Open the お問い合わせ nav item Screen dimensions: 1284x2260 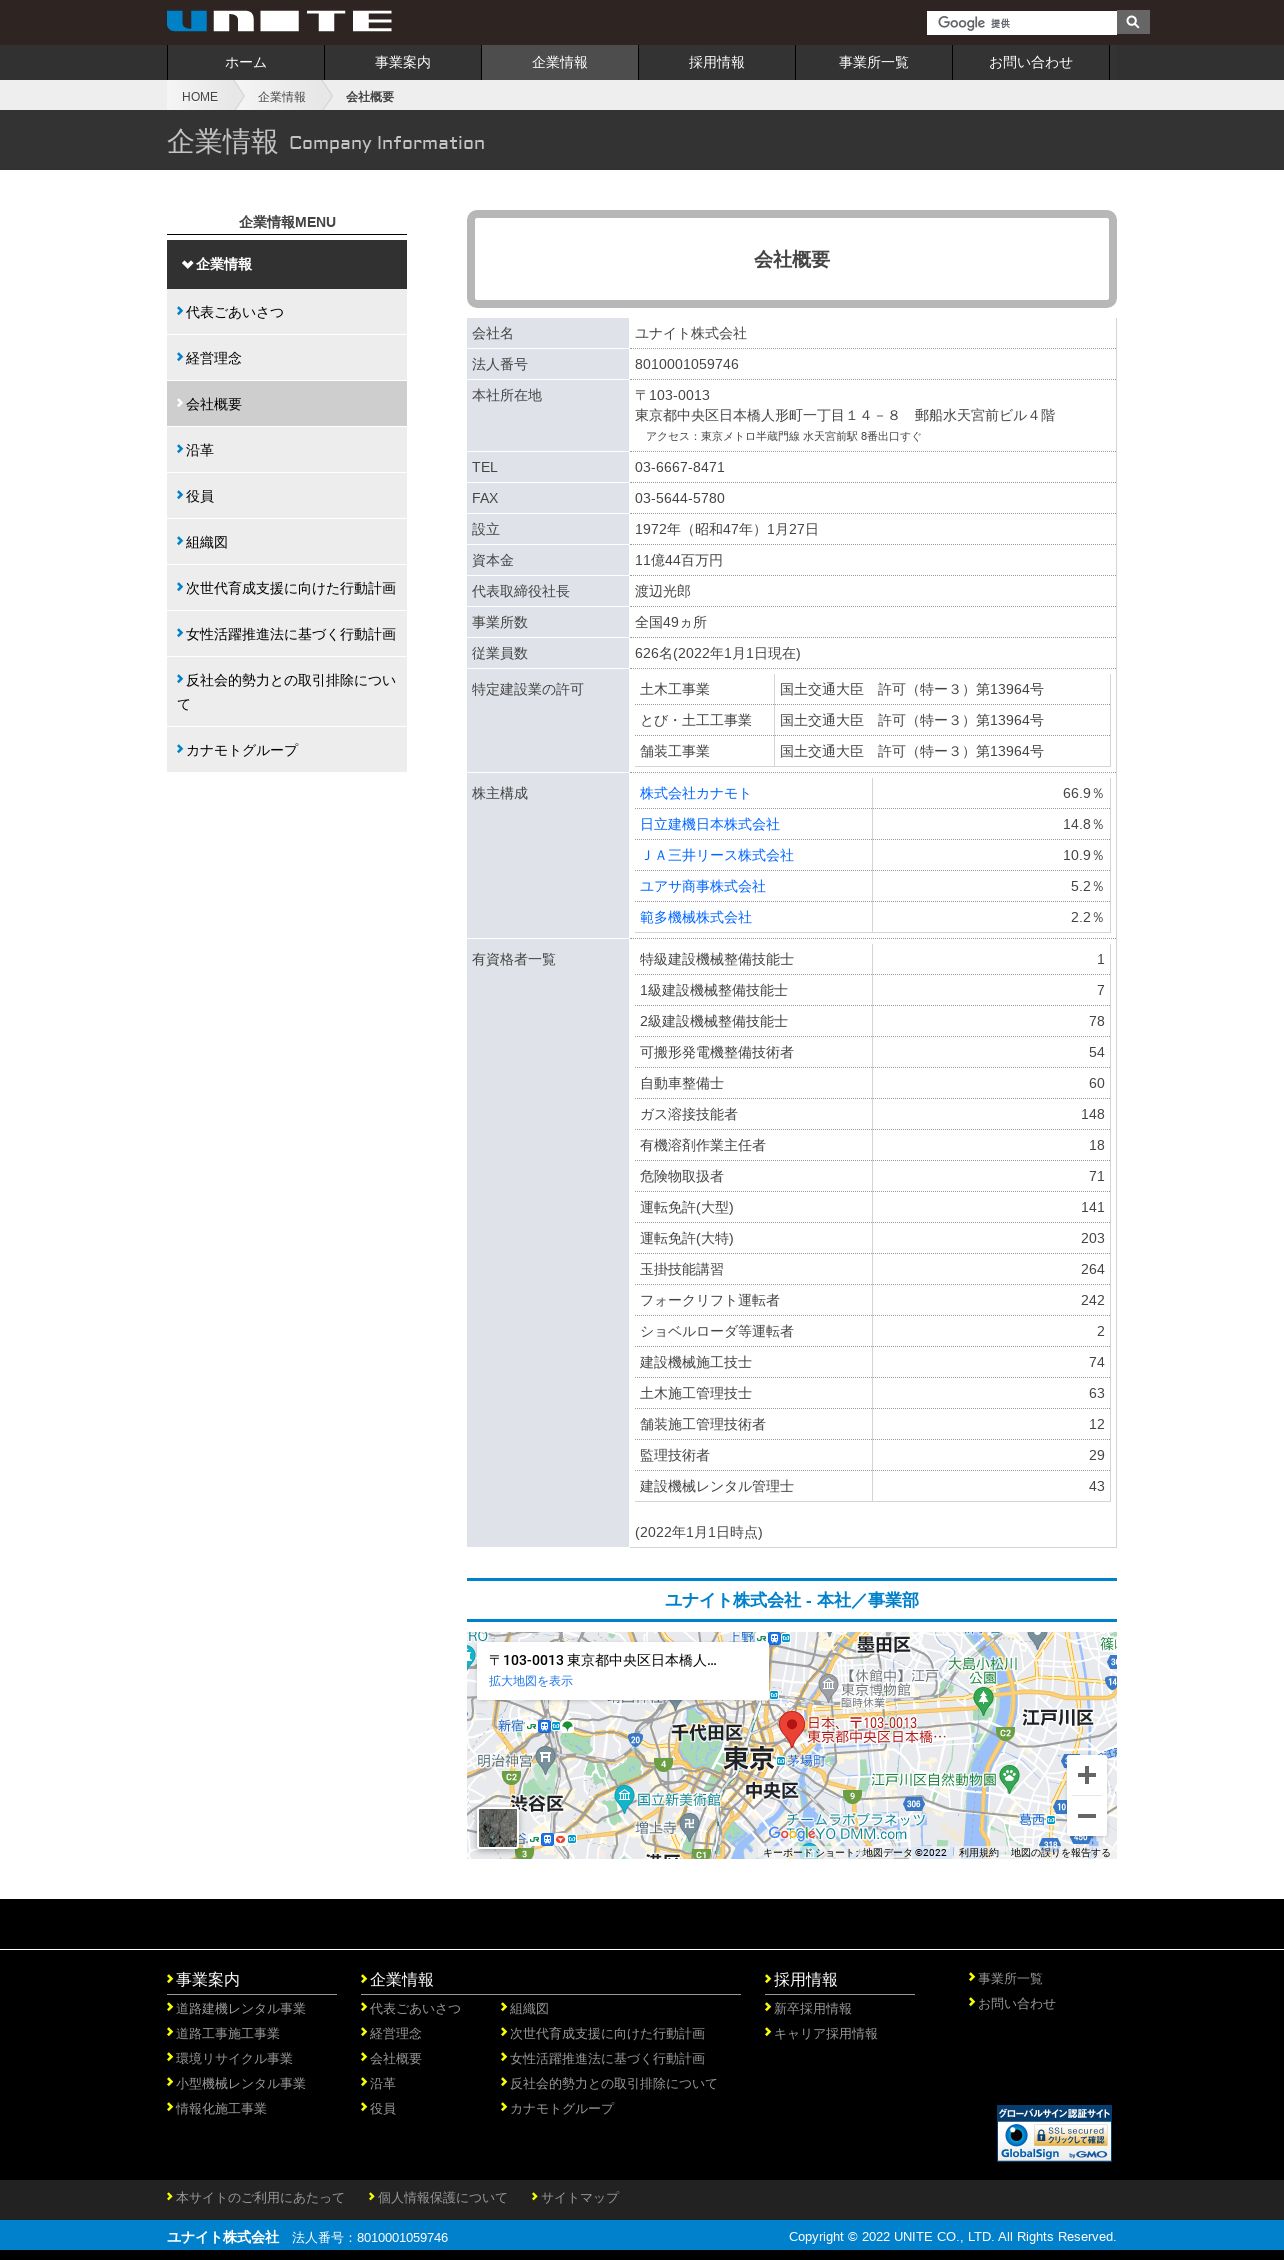point(1031,62)
